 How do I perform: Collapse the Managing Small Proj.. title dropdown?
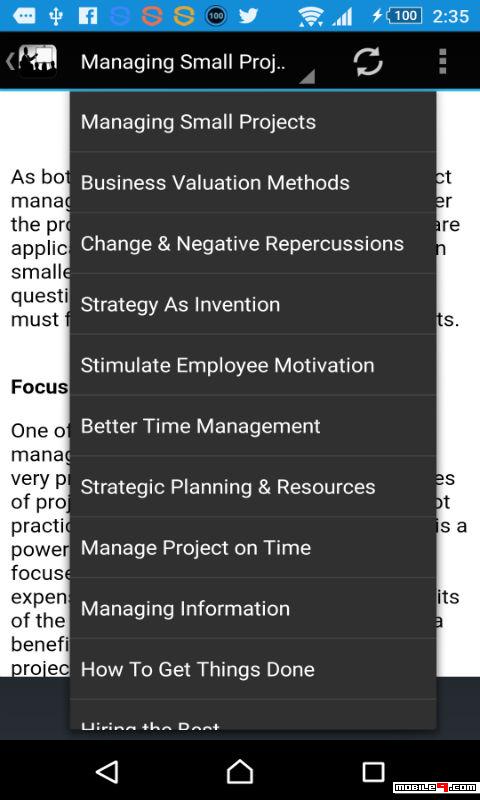[x=197, y=62]
